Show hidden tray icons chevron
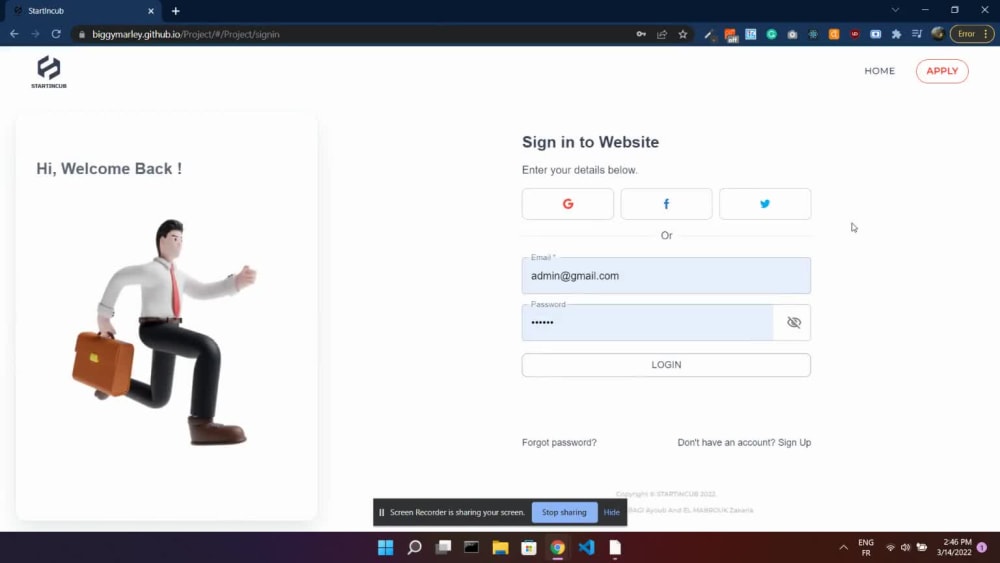Screen dimensions: 1000x563 pyautogui.click(x=843, y=548)
